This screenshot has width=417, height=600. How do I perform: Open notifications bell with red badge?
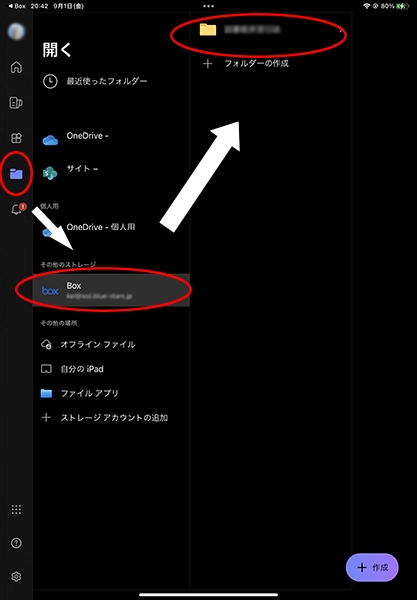coord(17,209)
